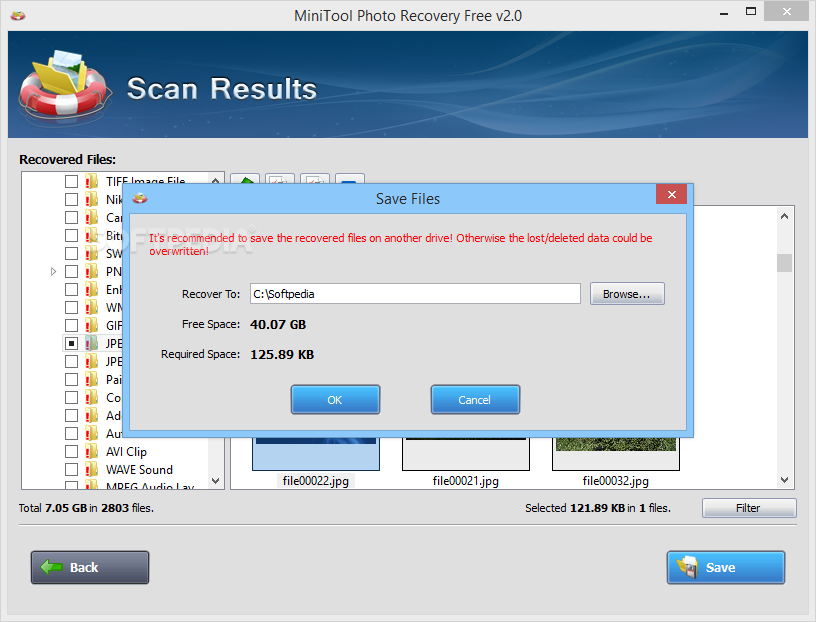Click the thumbnail pane scroll-up arrow
Screen dimensions: 816x622
tap(784, 216)
